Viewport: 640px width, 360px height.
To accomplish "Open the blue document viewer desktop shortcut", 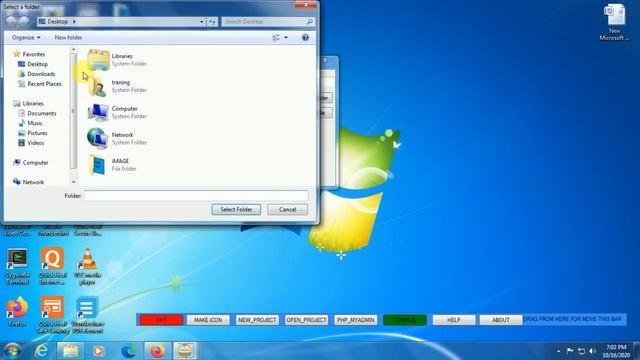I will pyautogui.click(x=87, y=315).
